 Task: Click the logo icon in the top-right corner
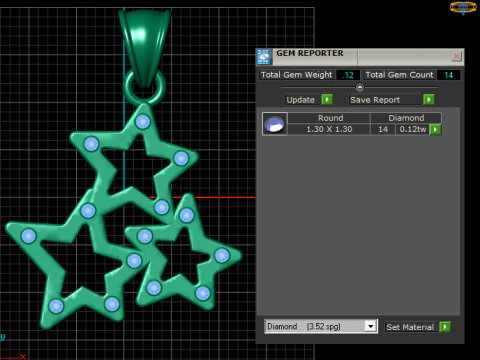[x=463, y=8]
